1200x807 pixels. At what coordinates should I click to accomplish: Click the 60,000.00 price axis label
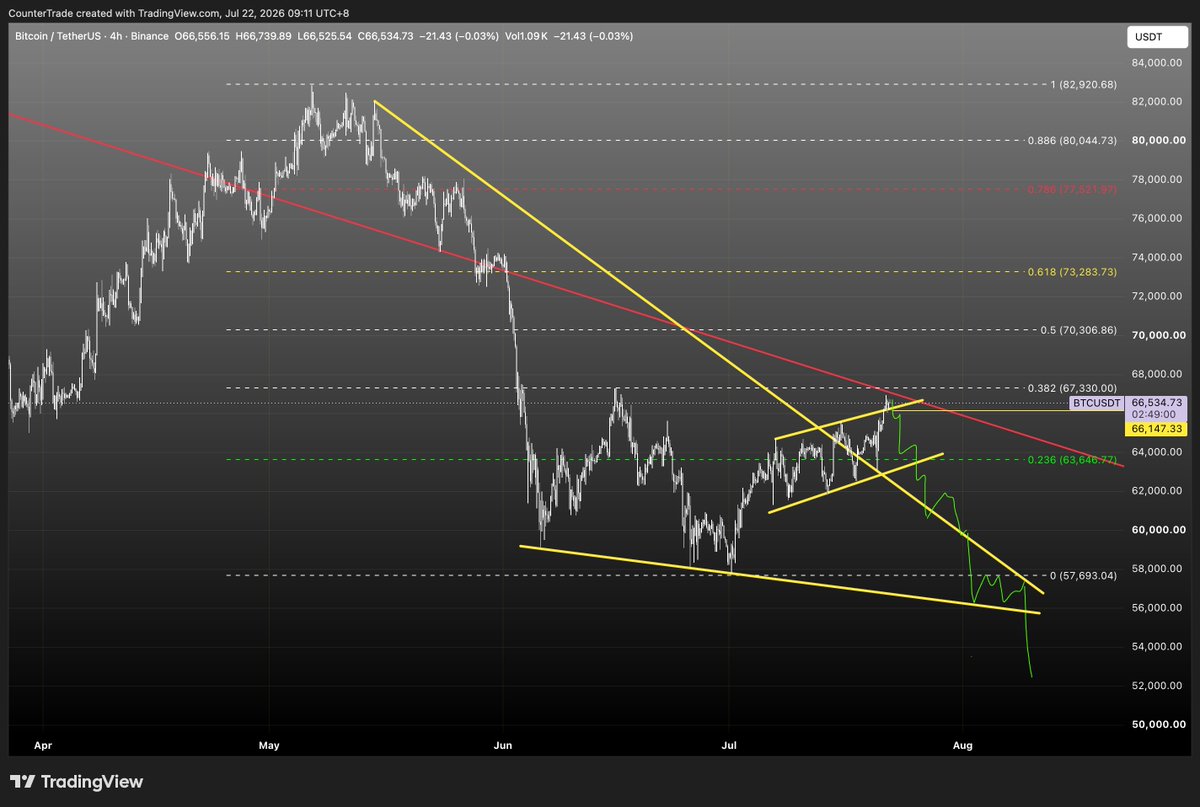pyautogui.click(x=1159, y=530)
